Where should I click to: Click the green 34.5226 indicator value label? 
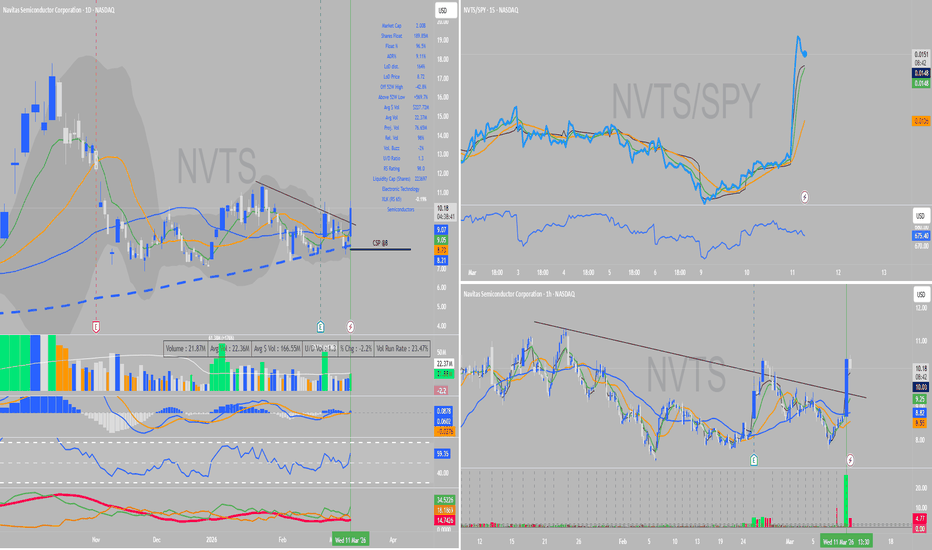(445, 499)
